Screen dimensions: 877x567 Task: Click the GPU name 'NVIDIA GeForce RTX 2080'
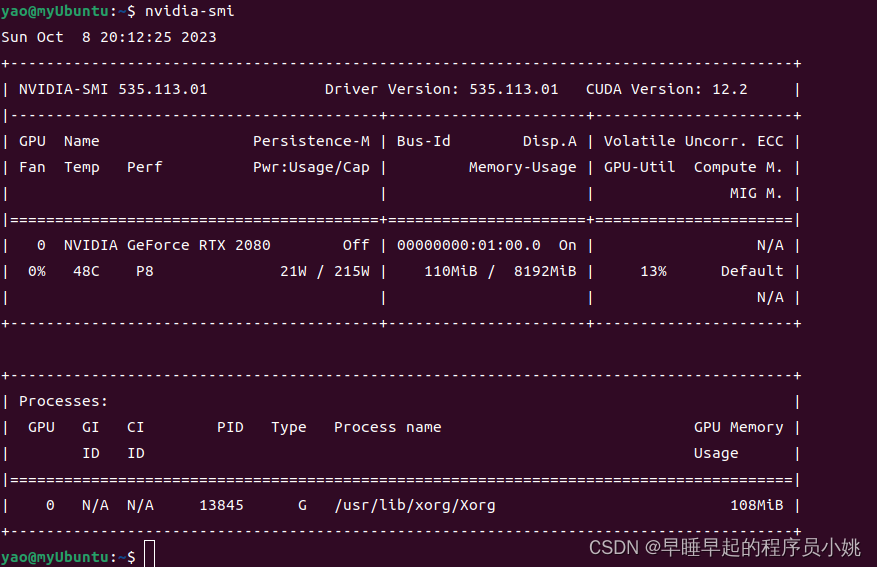167,245
